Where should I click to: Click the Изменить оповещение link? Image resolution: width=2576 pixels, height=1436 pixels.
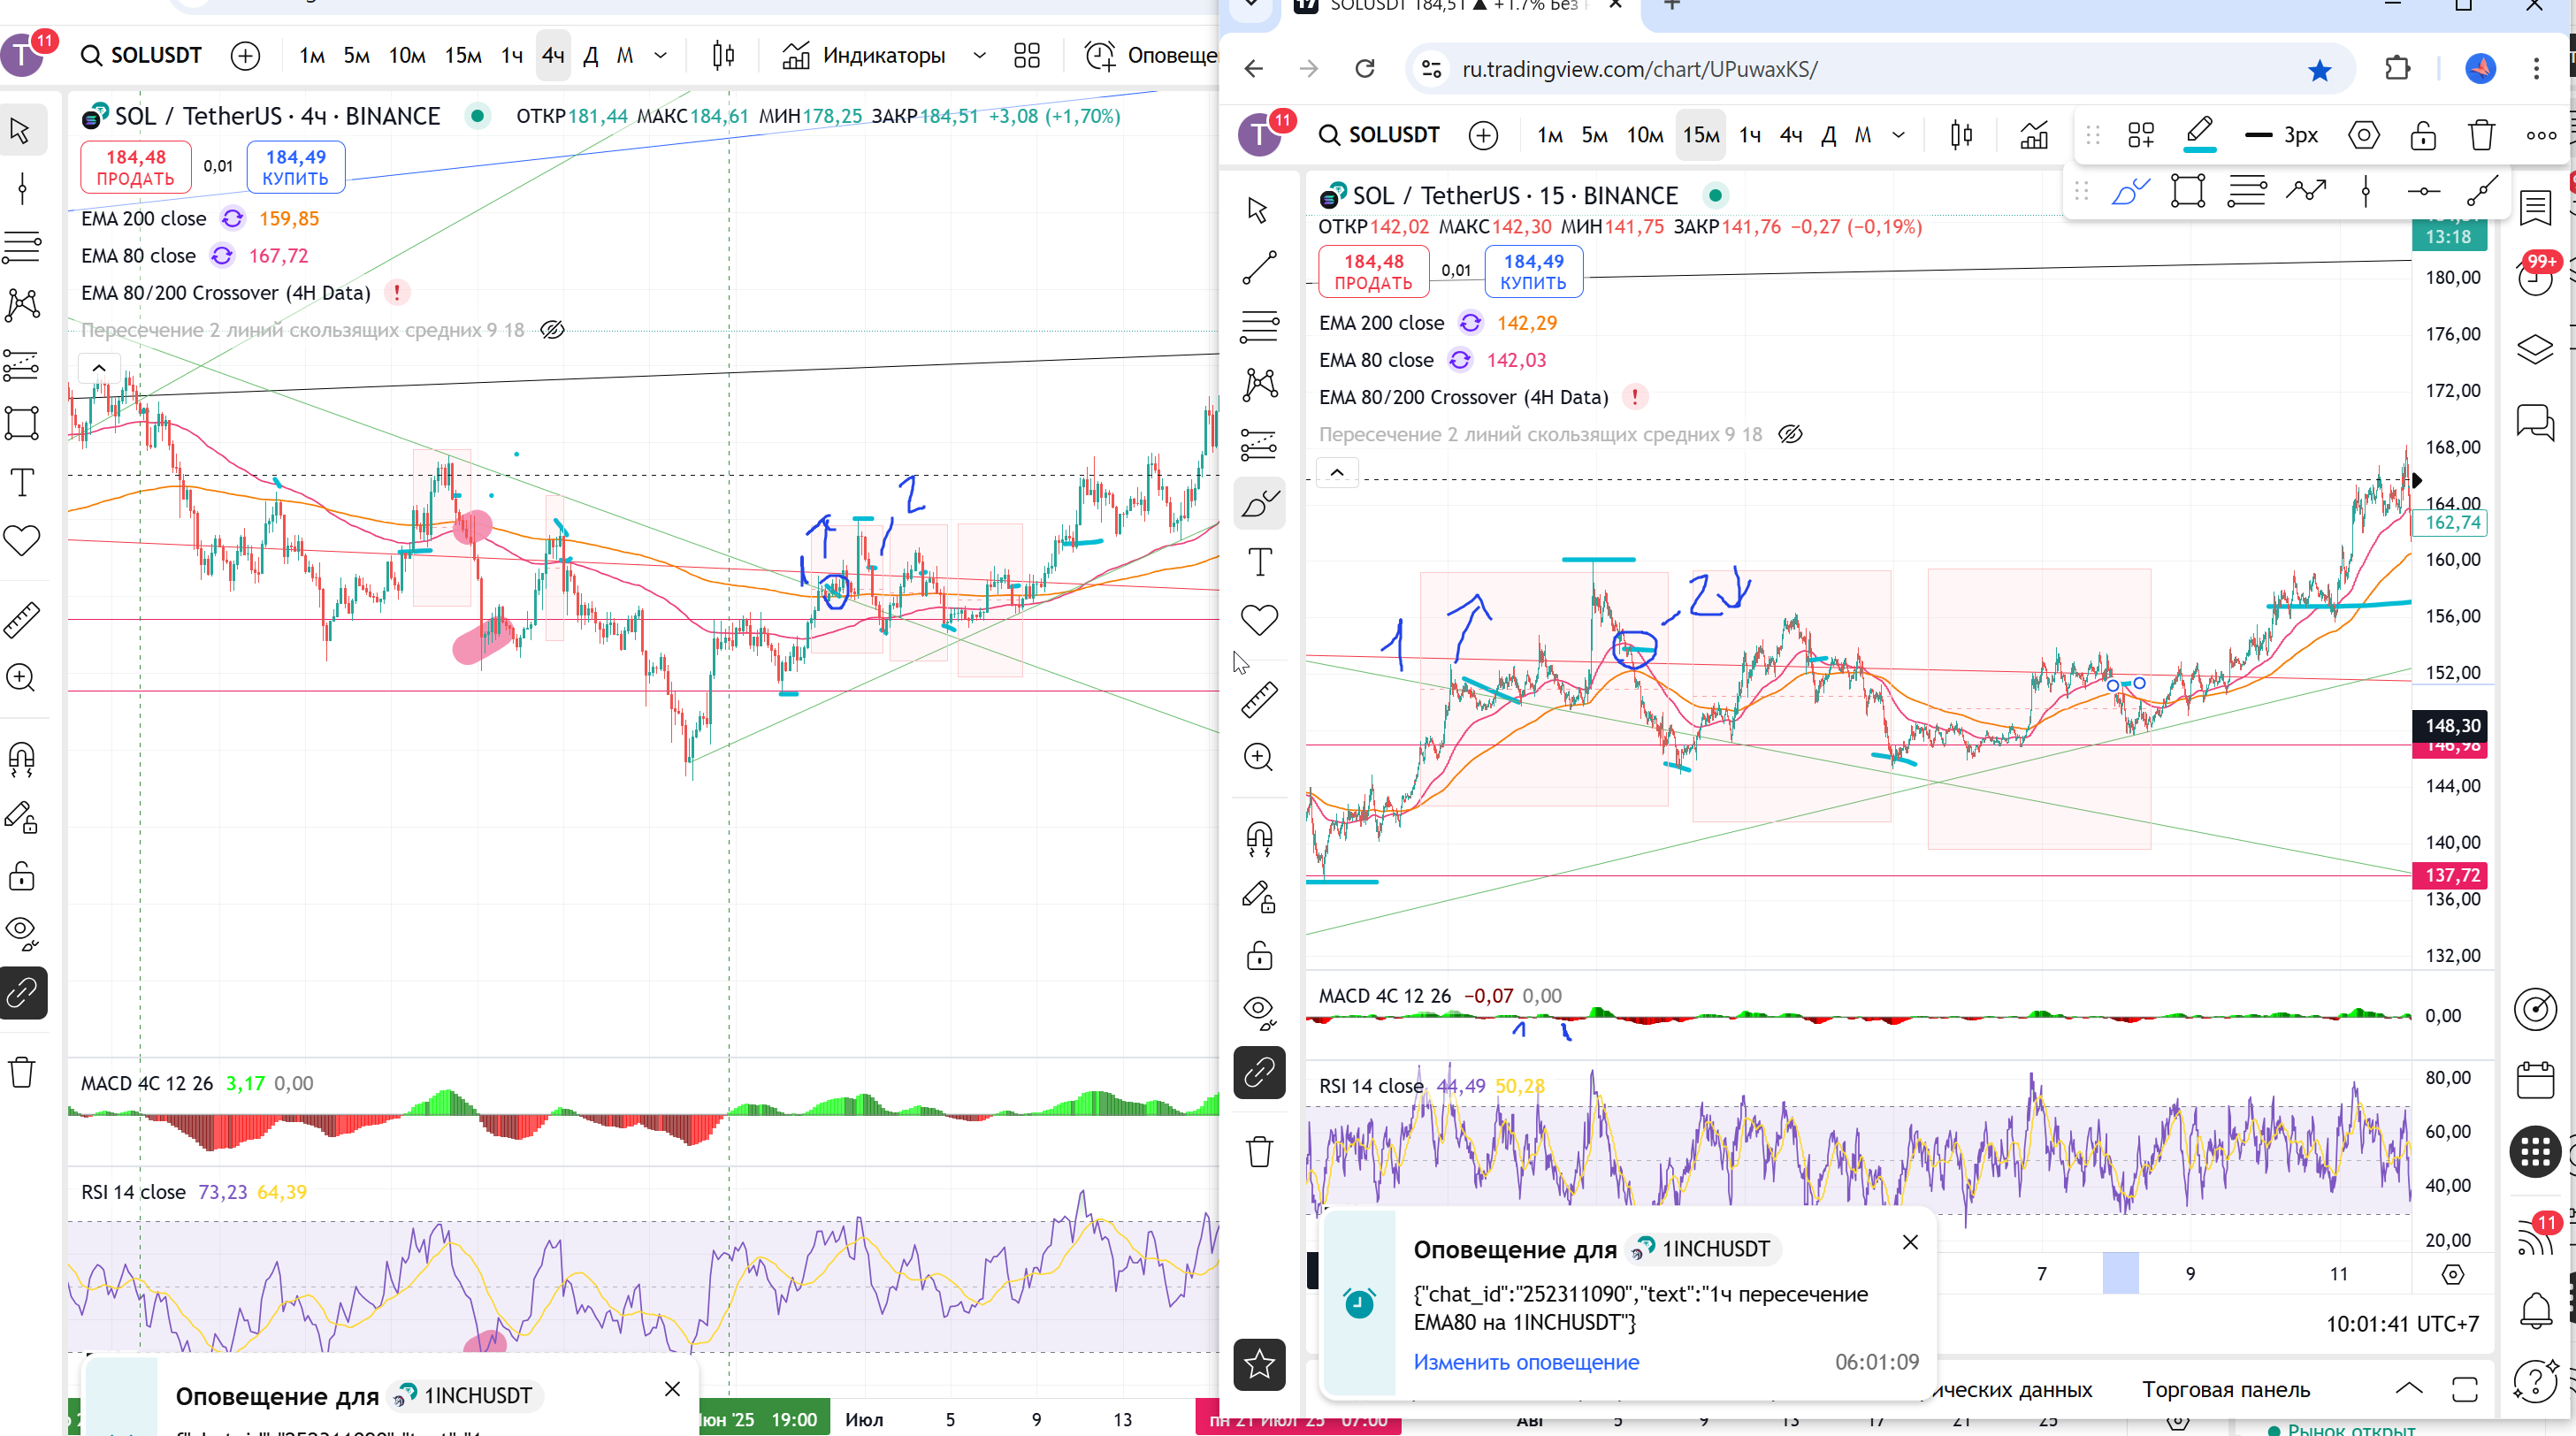(x=1526, y=1362)
